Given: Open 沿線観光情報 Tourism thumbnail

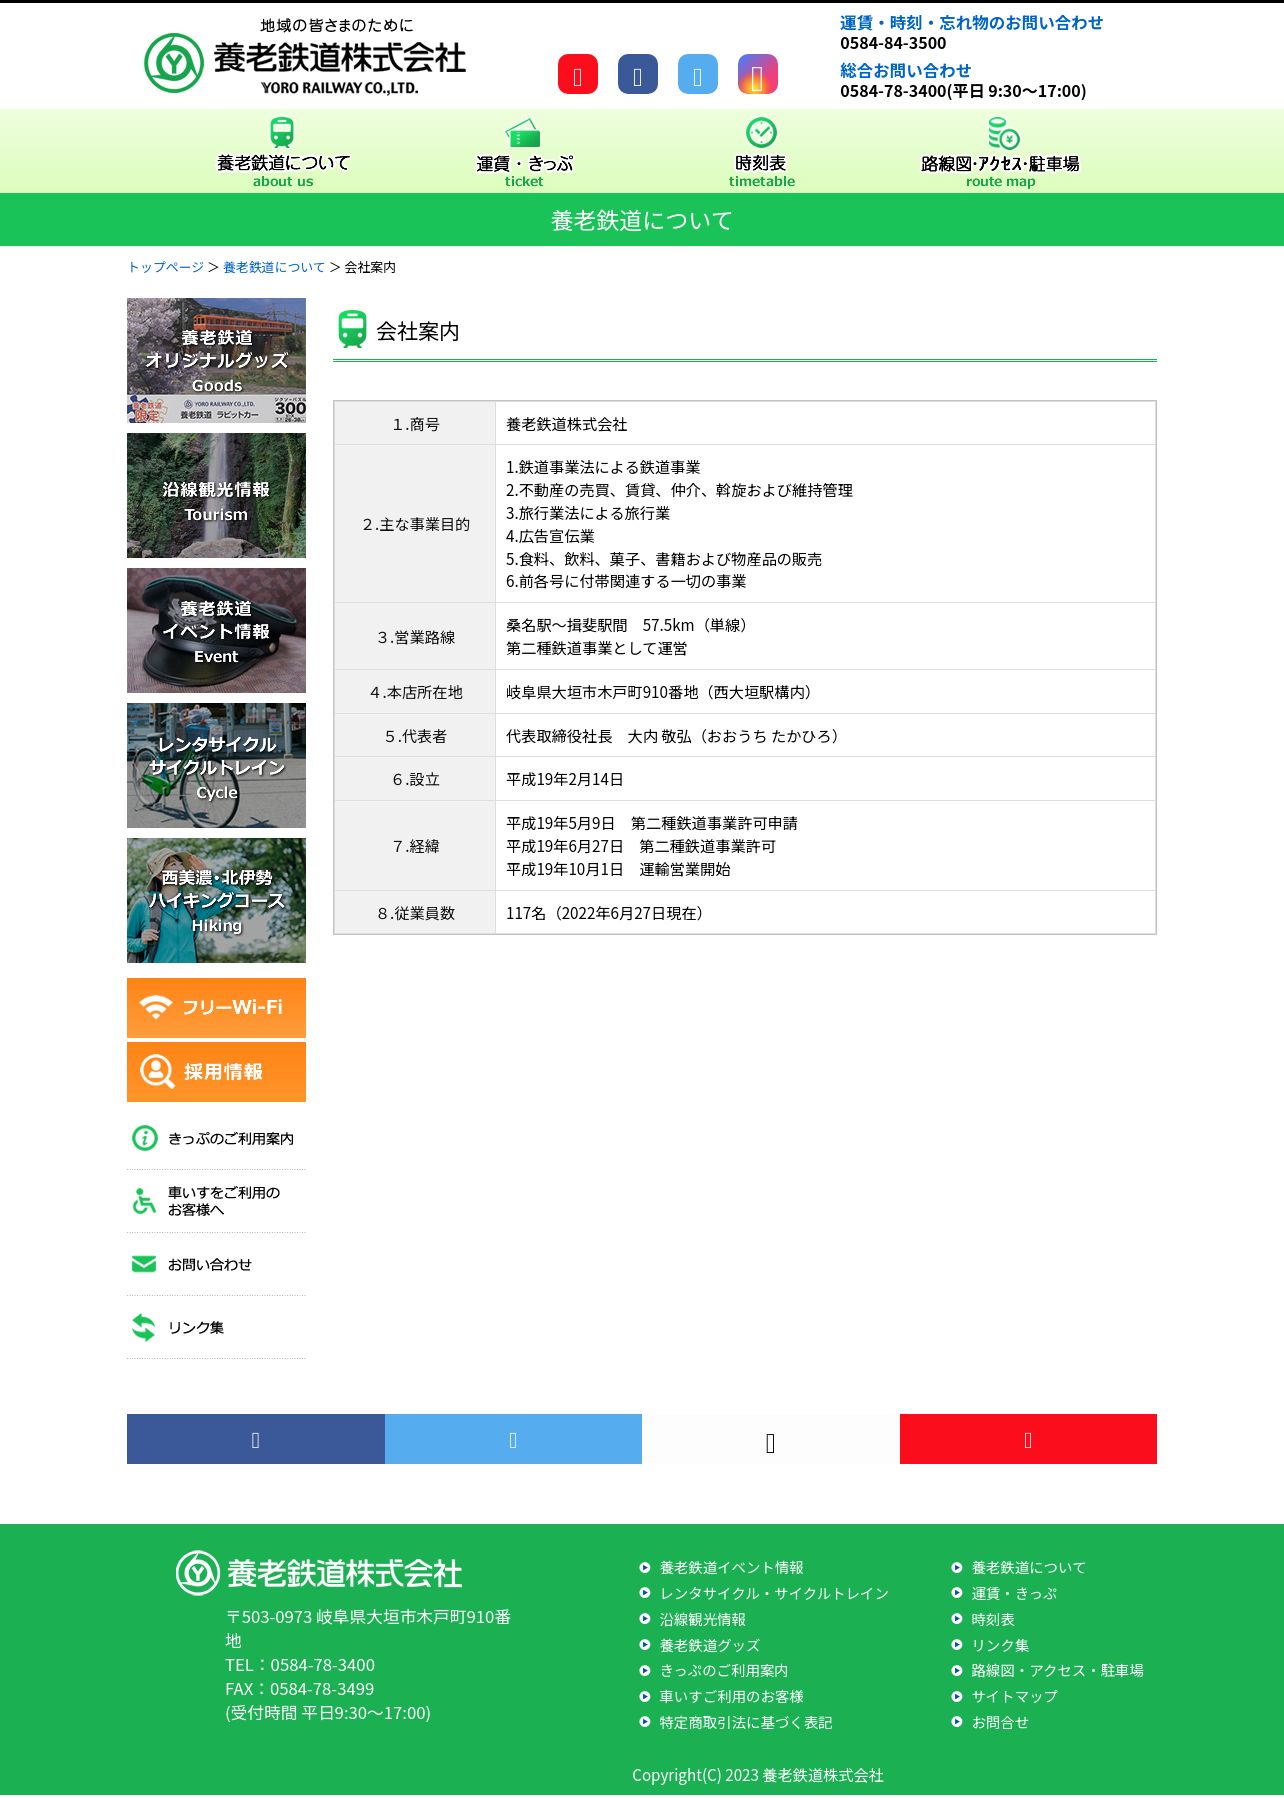Looking at the screenshot, I should pos(216,495).
